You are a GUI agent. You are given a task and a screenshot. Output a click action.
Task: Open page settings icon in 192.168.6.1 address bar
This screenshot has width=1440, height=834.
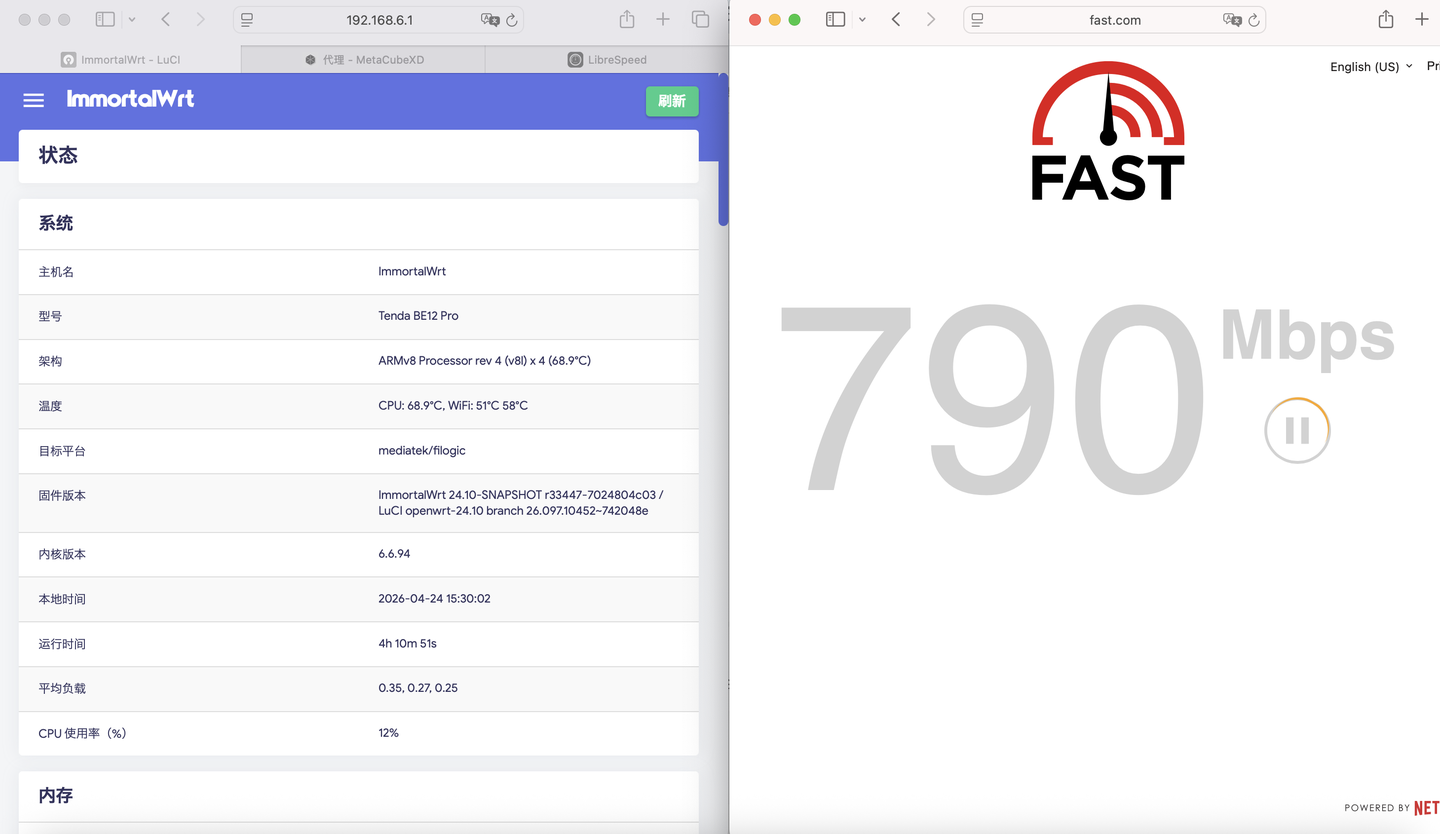coord(247,20)
